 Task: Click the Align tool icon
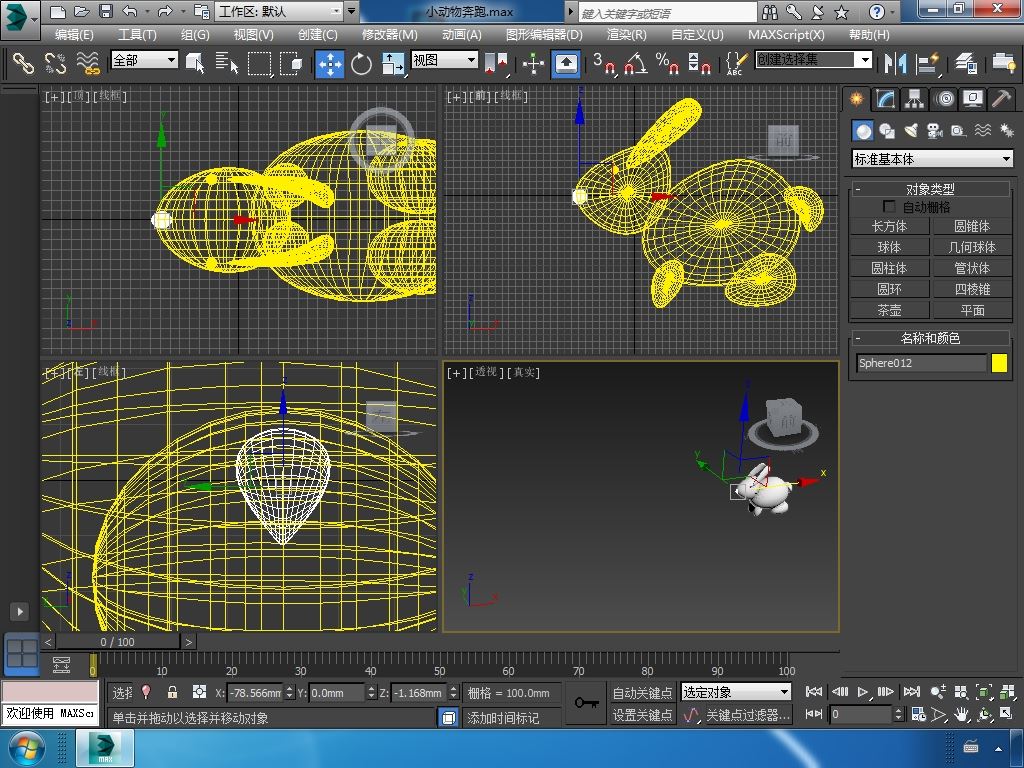tap(927, 63)
